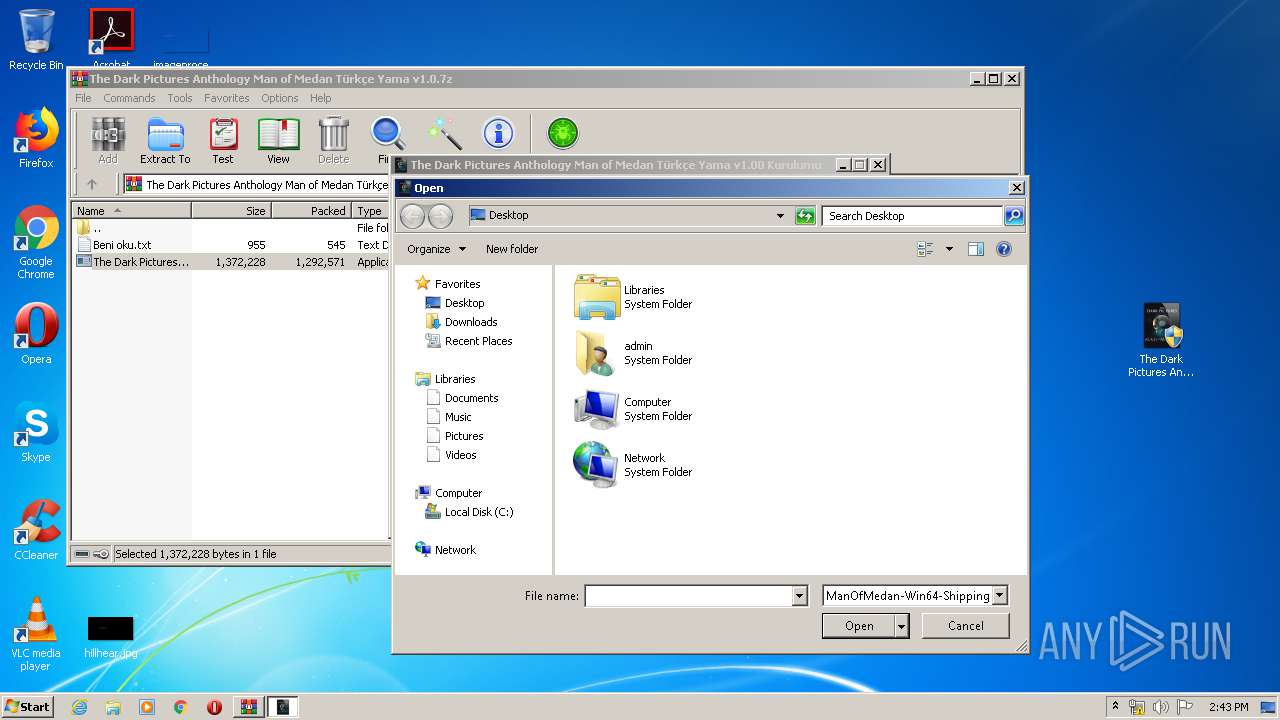Click the Forward arrow in Open dialog
Viewport: 1280px width, 720px height.
click(440, 216)
